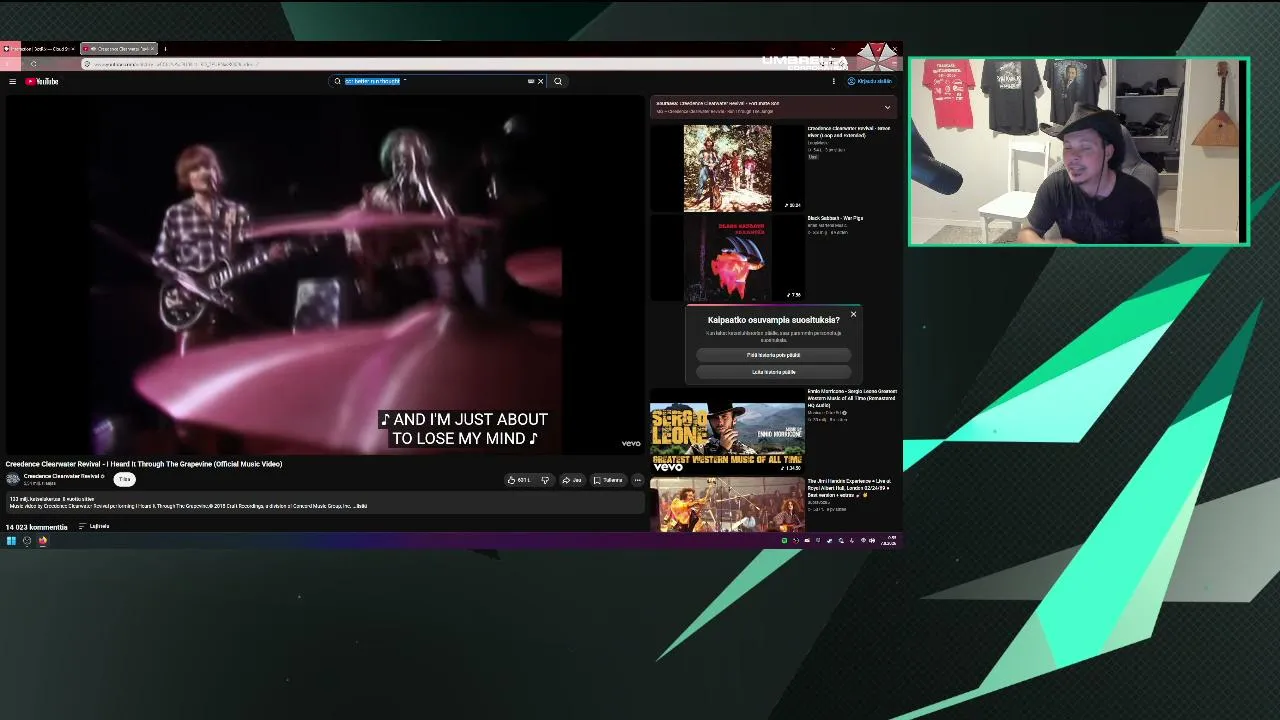Image resolution: width=1280 pixels, height=720 pixels.
Task: Open Creedence Clearwater Revival album thumbnail video
Action: click(x=727, y=168)
